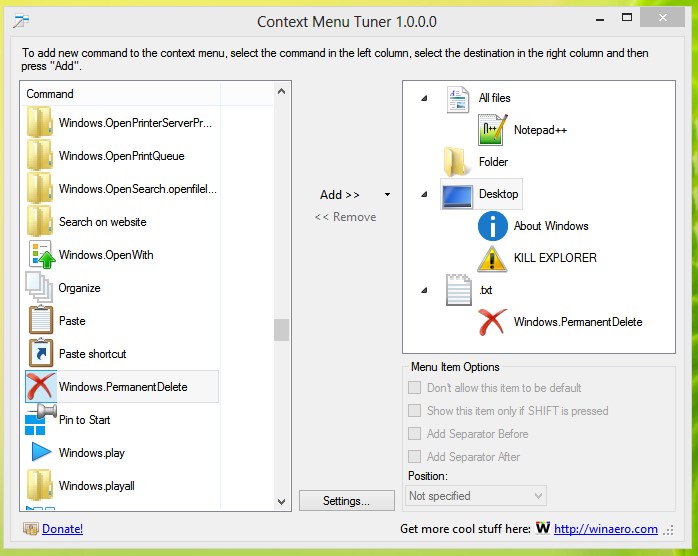The height and width of the screenshot is (556, 698).
Task: Click the Windows.OpenPrinterServerPr... folder icon
Action: (40, 122)
